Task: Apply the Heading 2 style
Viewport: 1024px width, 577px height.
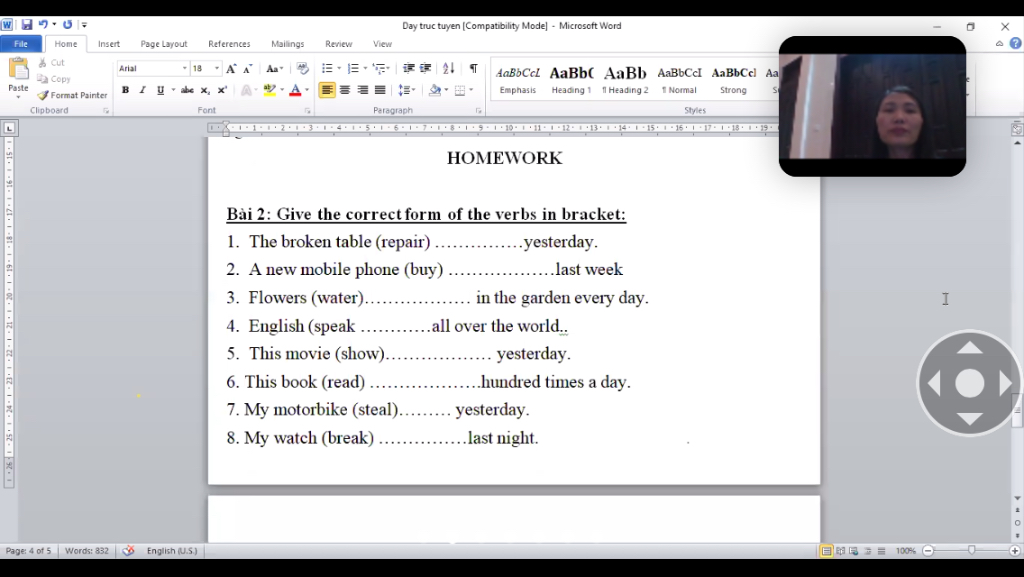Action: [x=625, y=80]
